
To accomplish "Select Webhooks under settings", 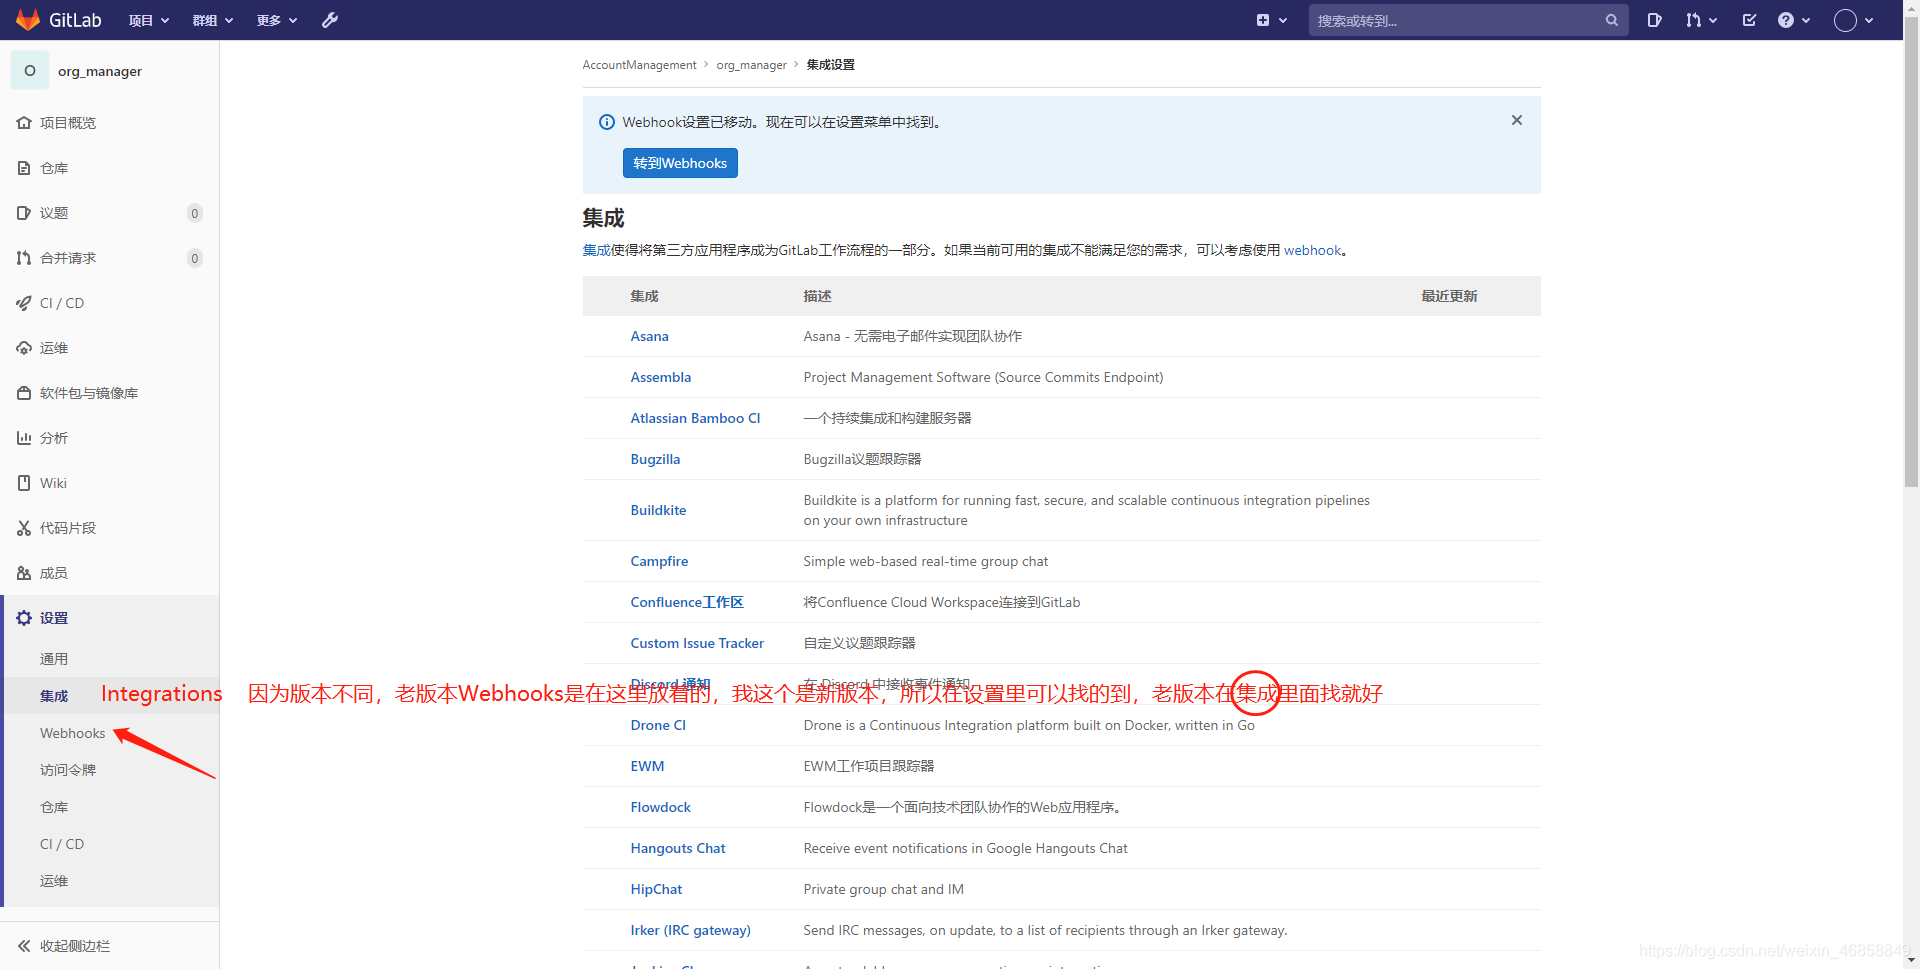I will click(x=72, y=733).
